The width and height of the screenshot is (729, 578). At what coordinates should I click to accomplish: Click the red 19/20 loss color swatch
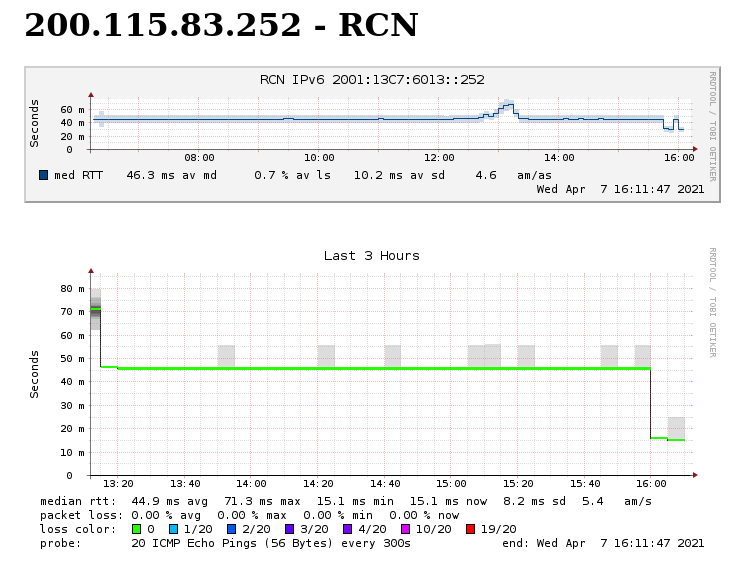pos(471,529)
